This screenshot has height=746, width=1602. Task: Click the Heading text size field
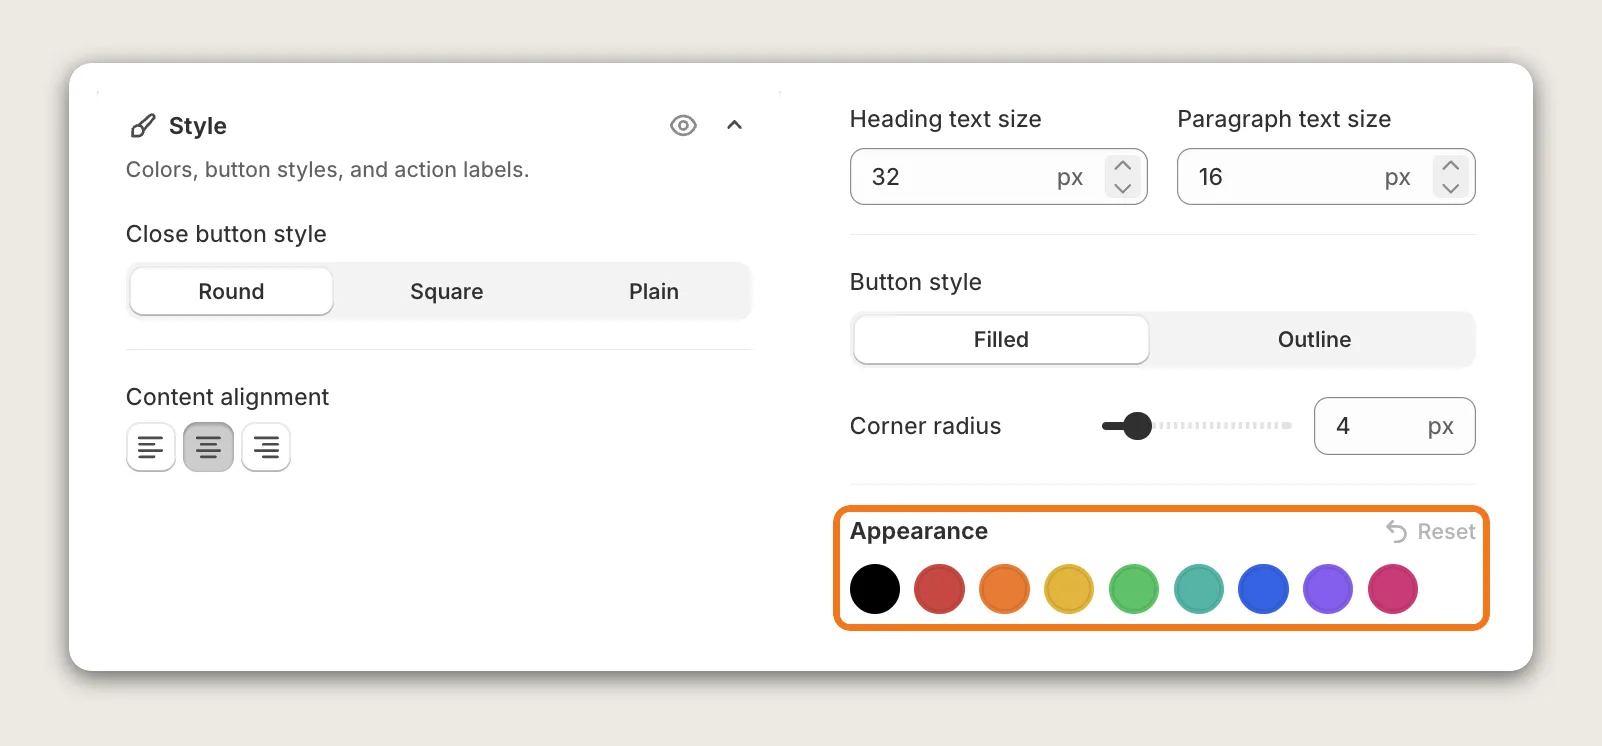pyautogui.click(x=998, y=177)
